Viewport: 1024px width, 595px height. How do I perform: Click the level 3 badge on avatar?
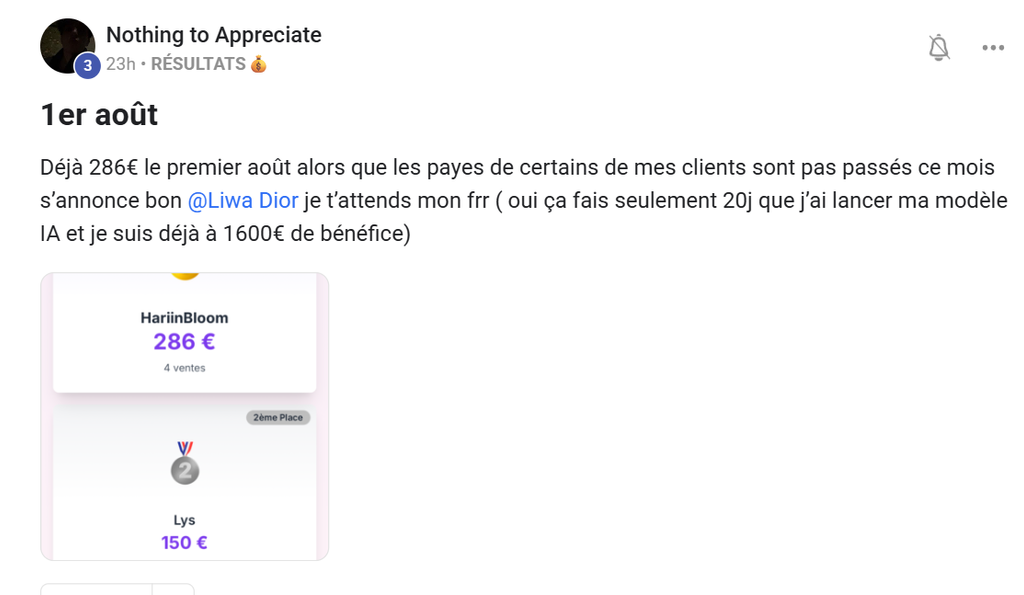coord(88,65)
